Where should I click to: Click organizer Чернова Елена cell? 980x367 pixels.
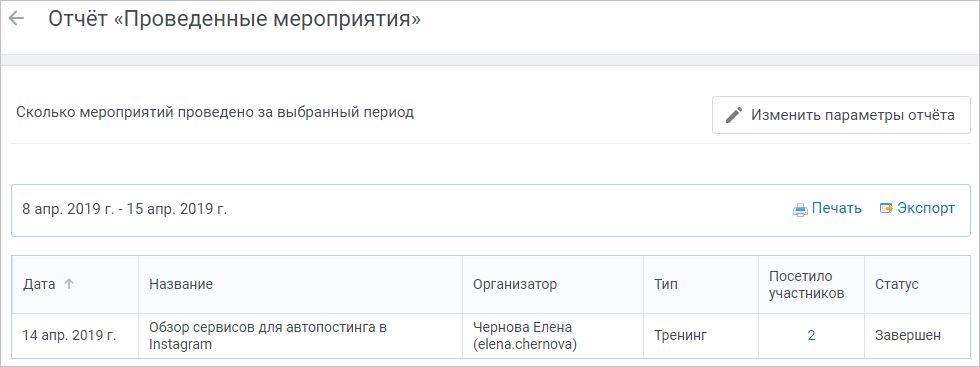(523, 335)
